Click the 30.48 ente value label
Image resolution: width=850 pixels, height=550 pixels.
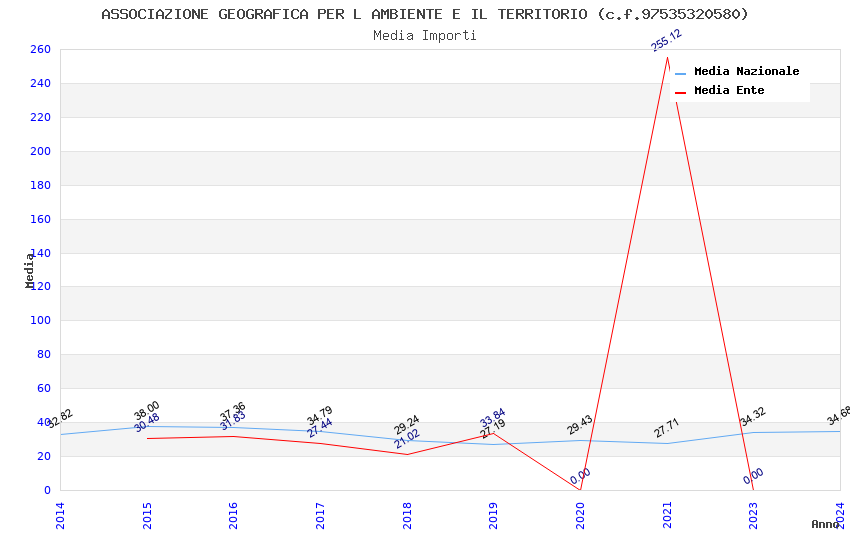146,423
